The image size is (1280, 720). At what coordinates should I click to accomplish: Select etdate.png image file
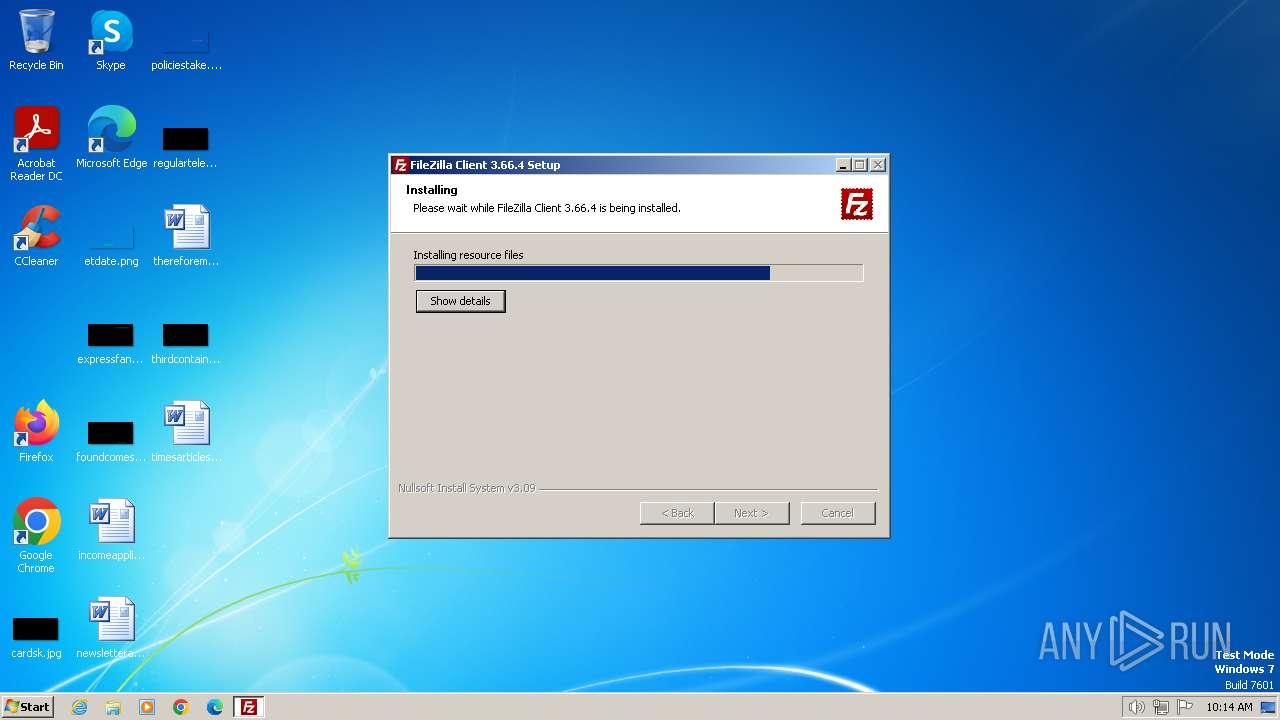click(x=111, y=245)
